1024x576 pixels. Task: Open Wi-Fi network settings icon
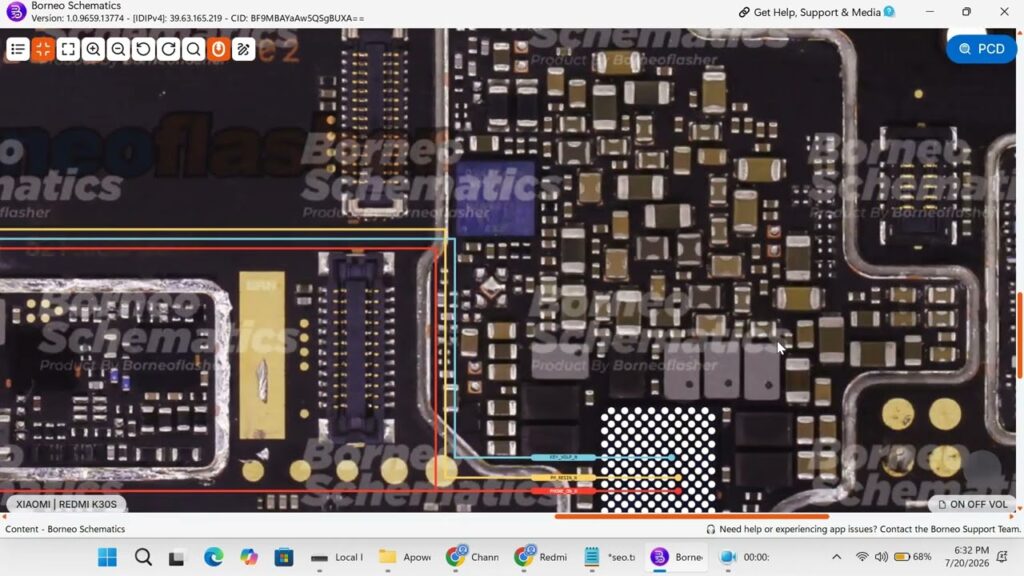coord(862,557)
